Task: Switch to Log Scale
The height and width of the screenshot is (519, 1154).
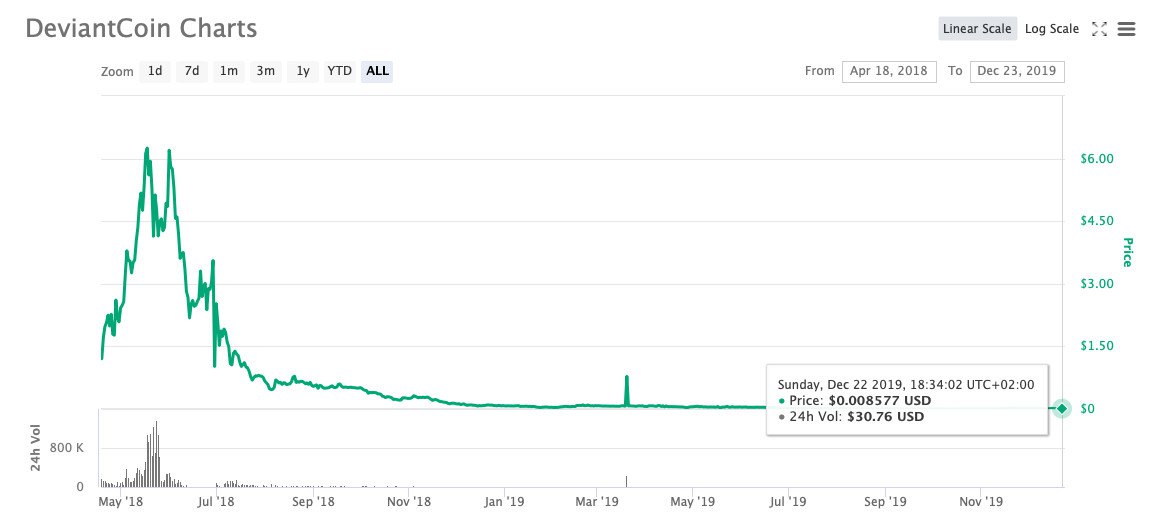Action: coord(1052,29)
